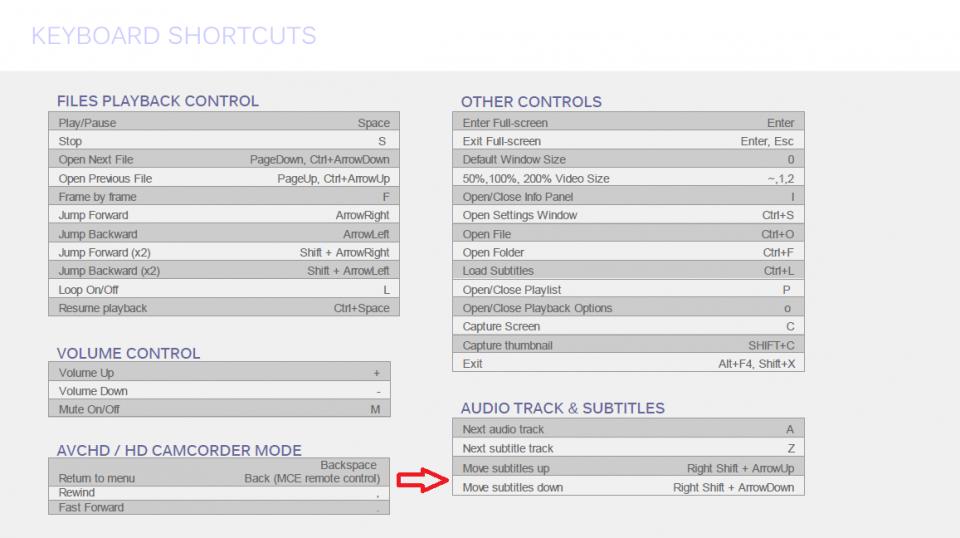Select the Next audio track row

pyautogui.click(x=628, y=429)
